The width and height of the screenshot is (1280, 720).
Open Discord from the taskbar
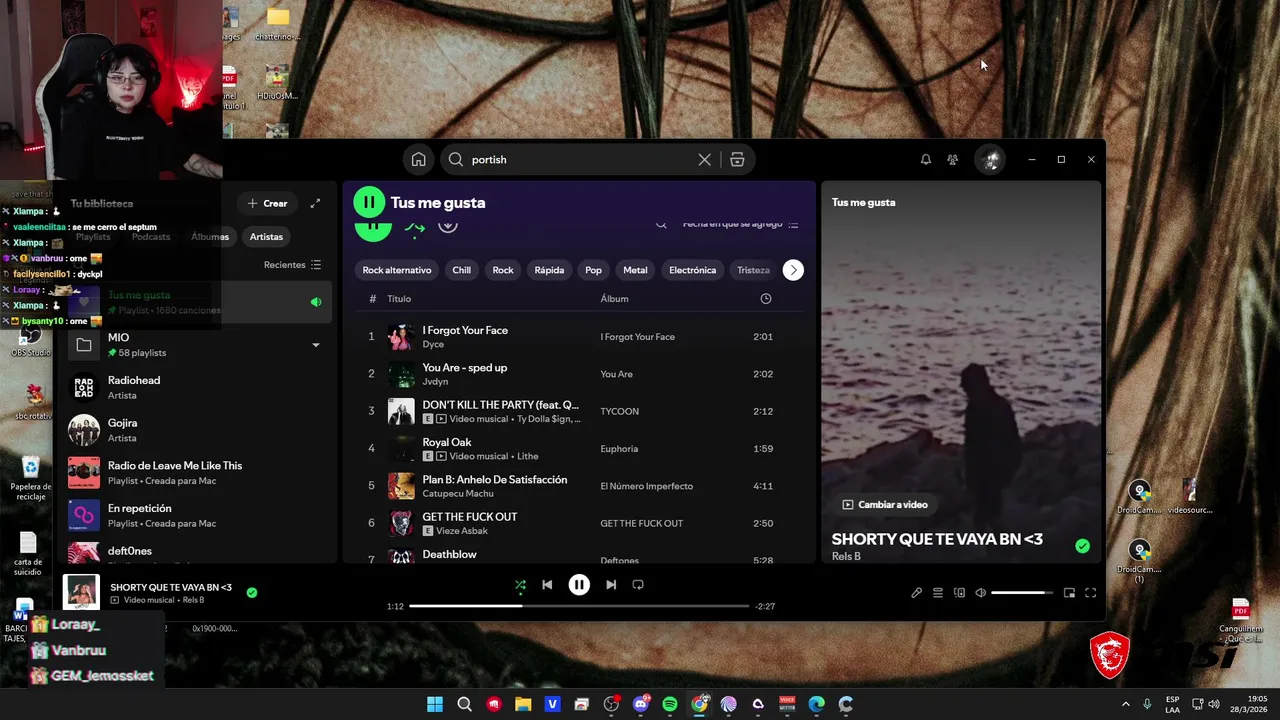coord(641,704)
